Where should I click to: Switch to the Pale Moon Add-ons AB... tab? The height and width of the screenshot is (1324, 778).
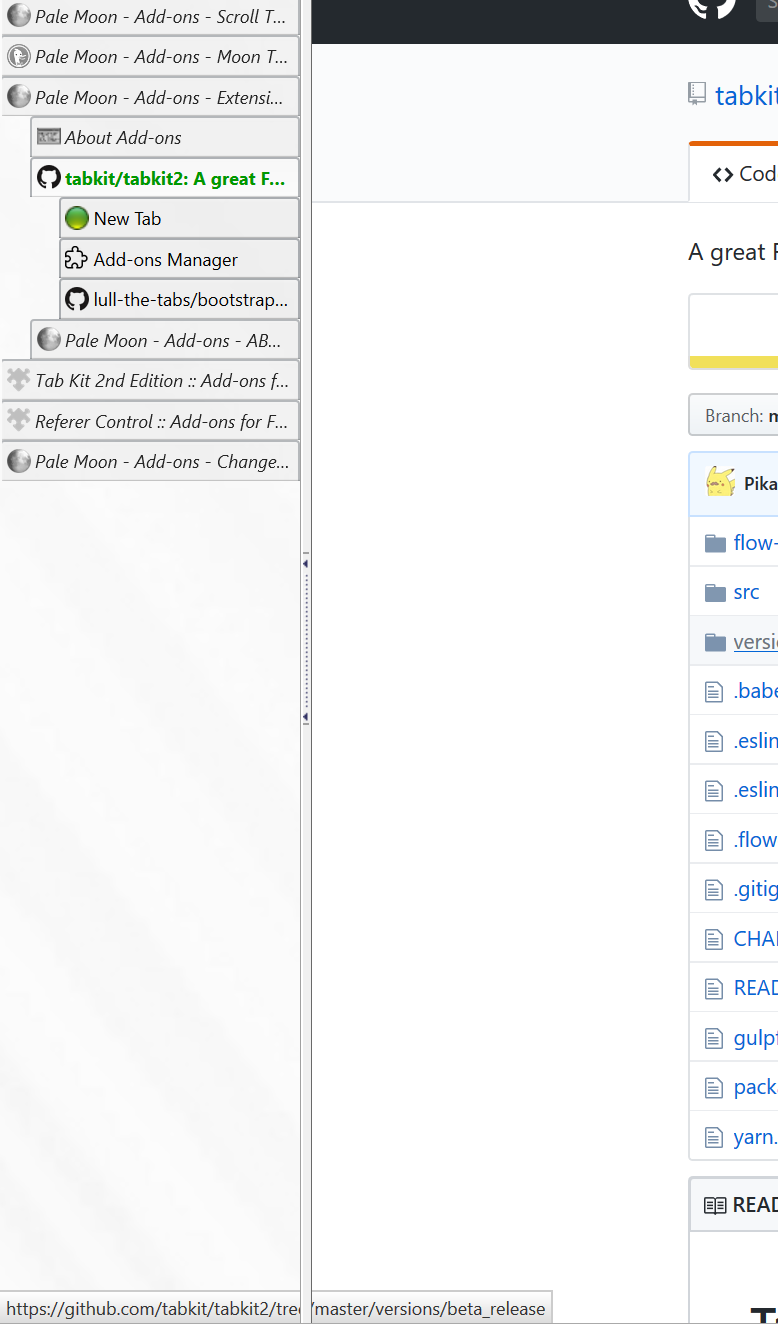click(x=165, y=340)
